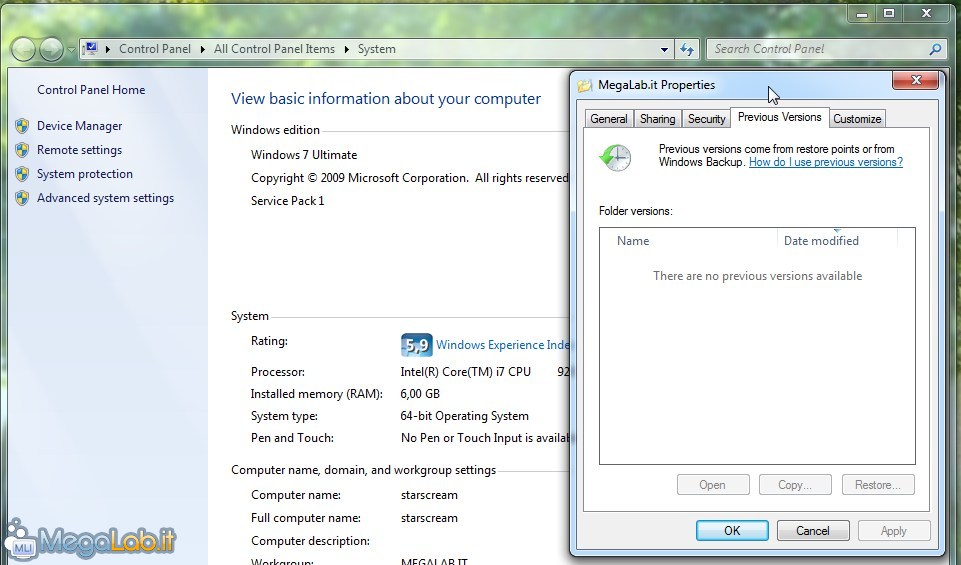The width and height of the screenshot is (961, 565).
Task: Open address bar history dropdown arrow
Action: 664,50
